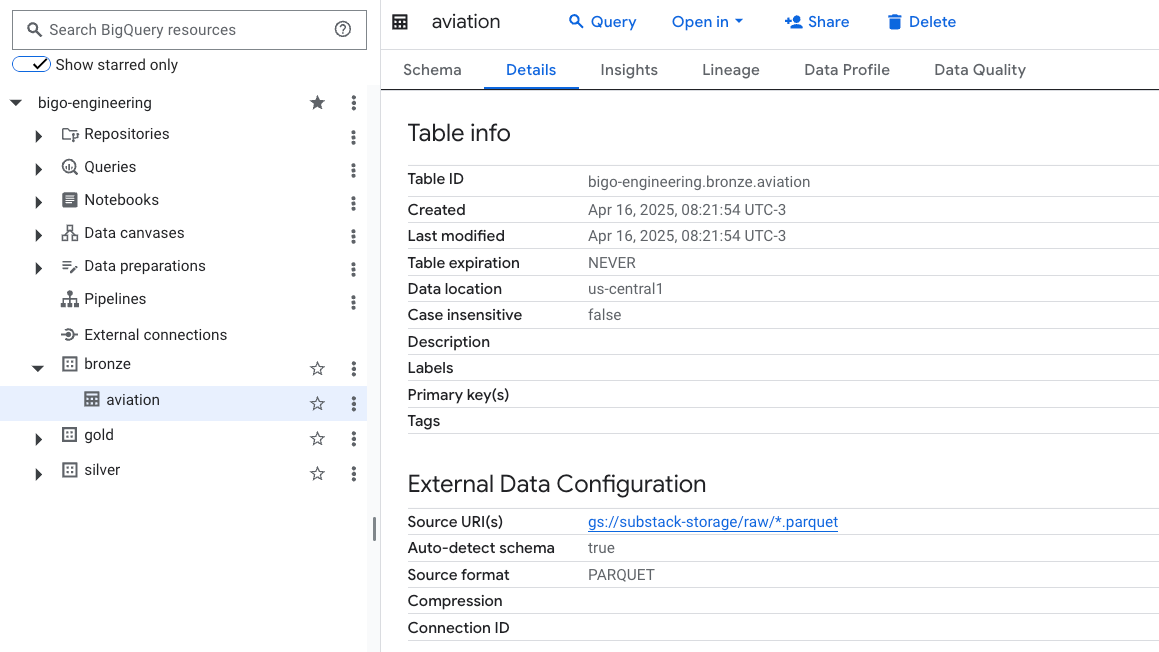This screenshot has width=1159, height=652.
Task: Open the 'Open in' dropdown
Action: (707, 22)
